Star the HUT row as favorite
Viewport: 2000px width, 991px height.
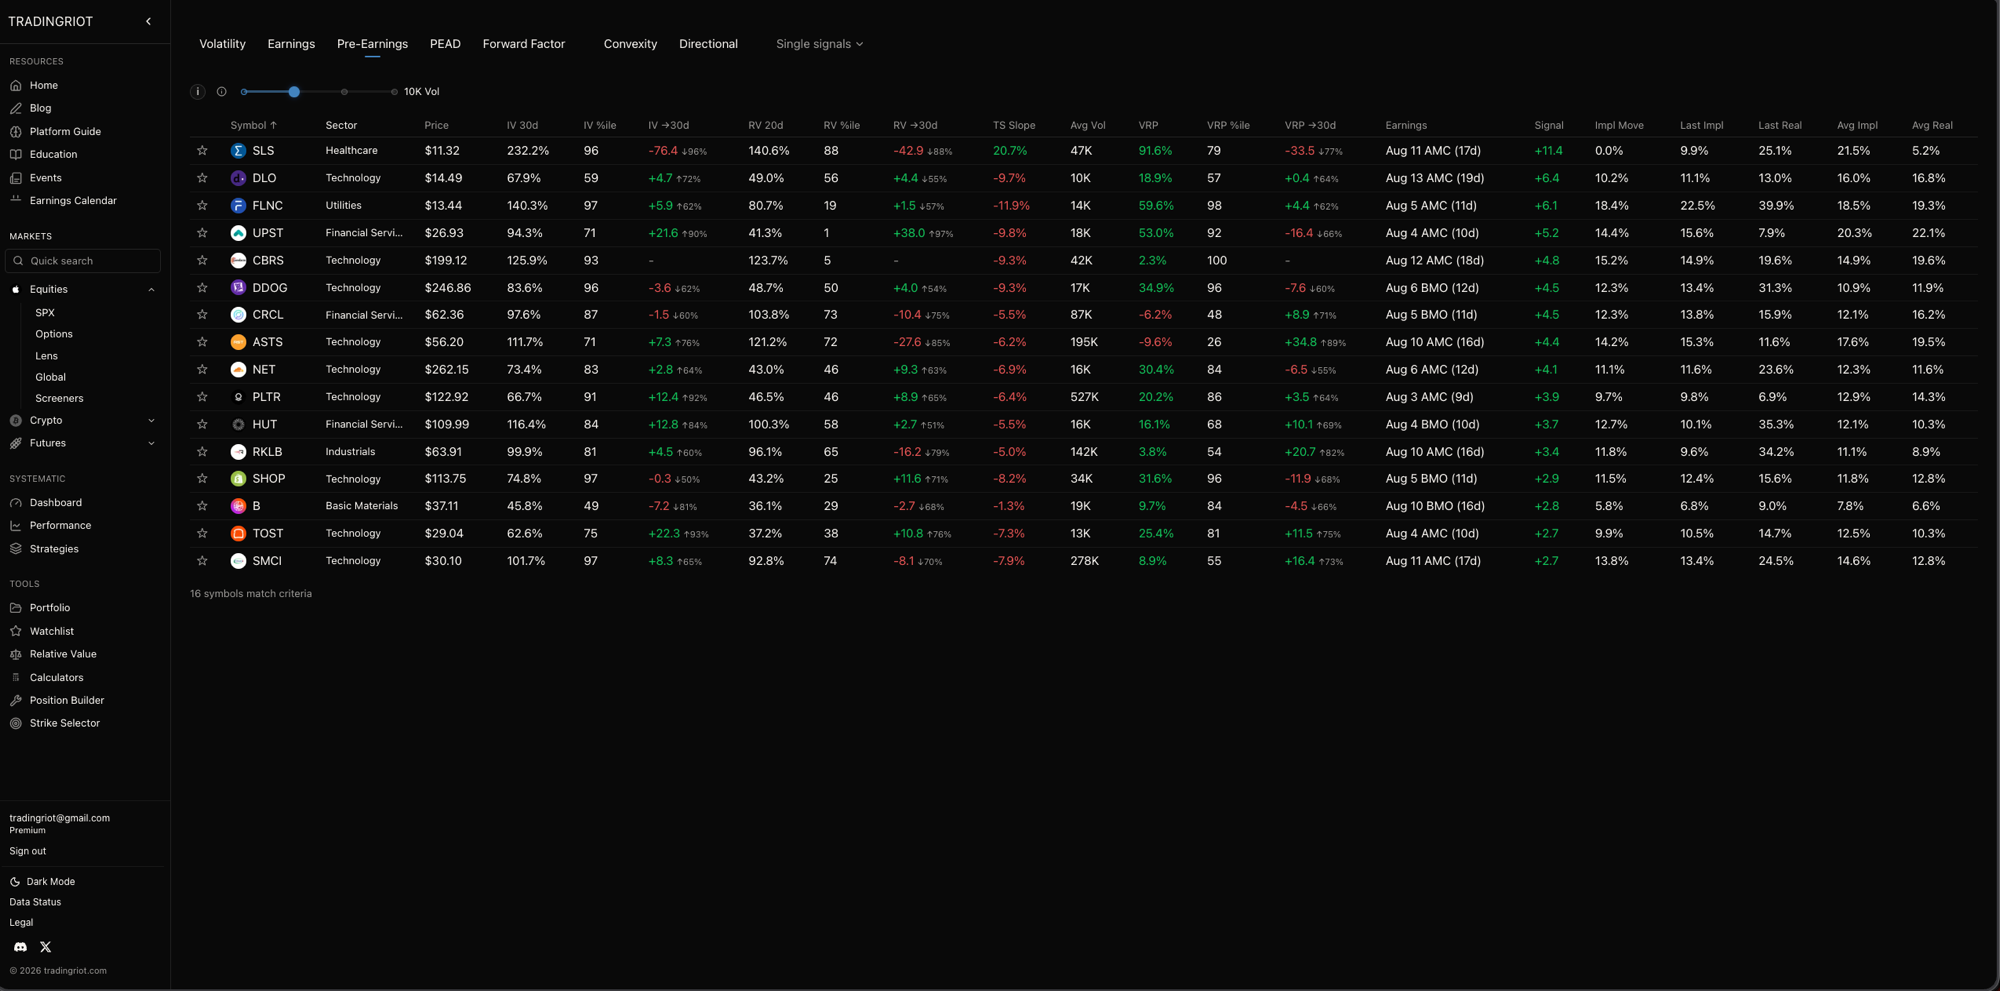[202, 424]
